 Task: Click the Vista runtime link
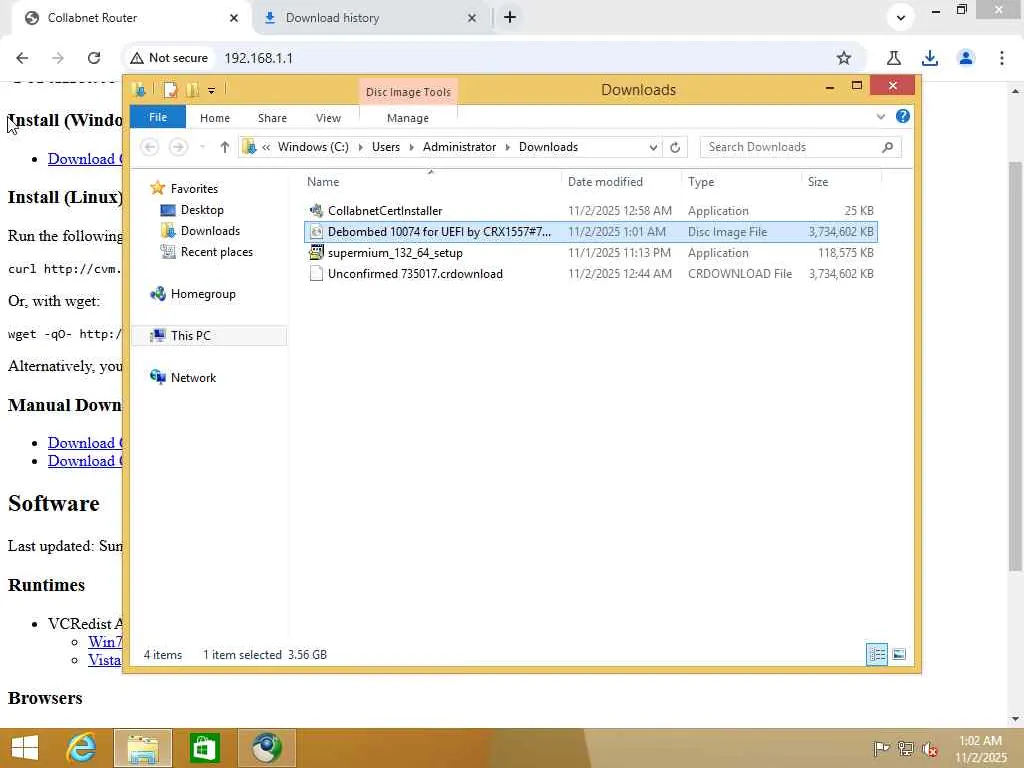[105, 660]
